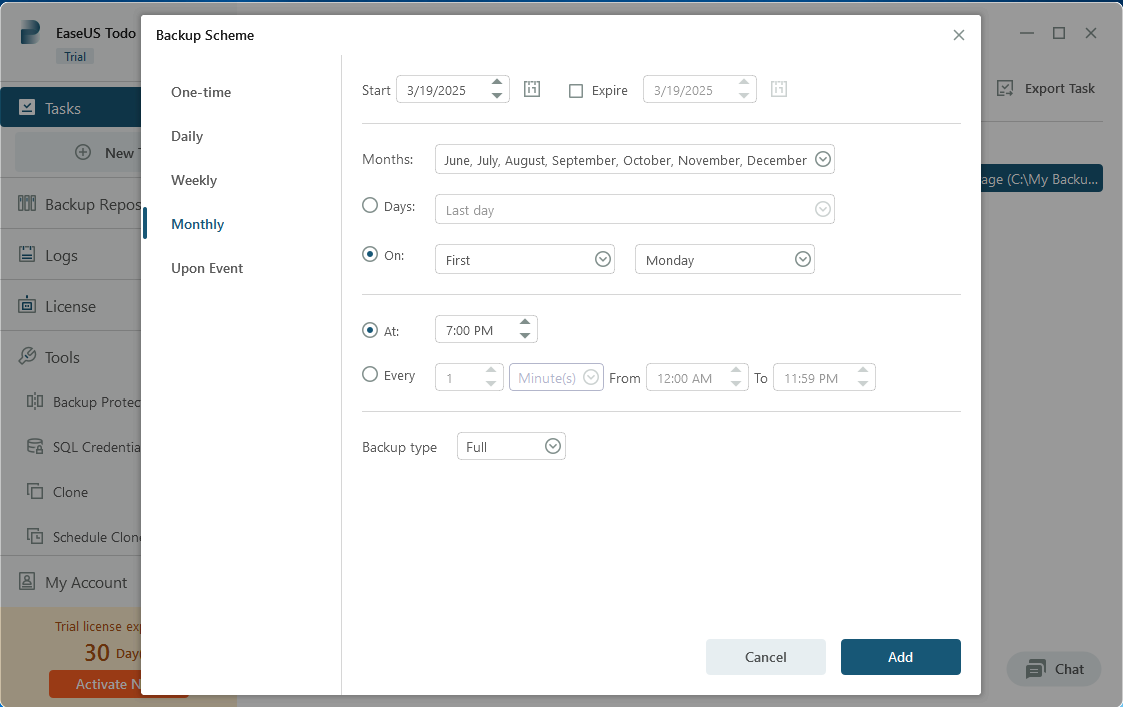Open the Monday weekday dropdown
The width and height of the screenshot is (1123, 707).
pyautogui.click(x=803, y=259)
